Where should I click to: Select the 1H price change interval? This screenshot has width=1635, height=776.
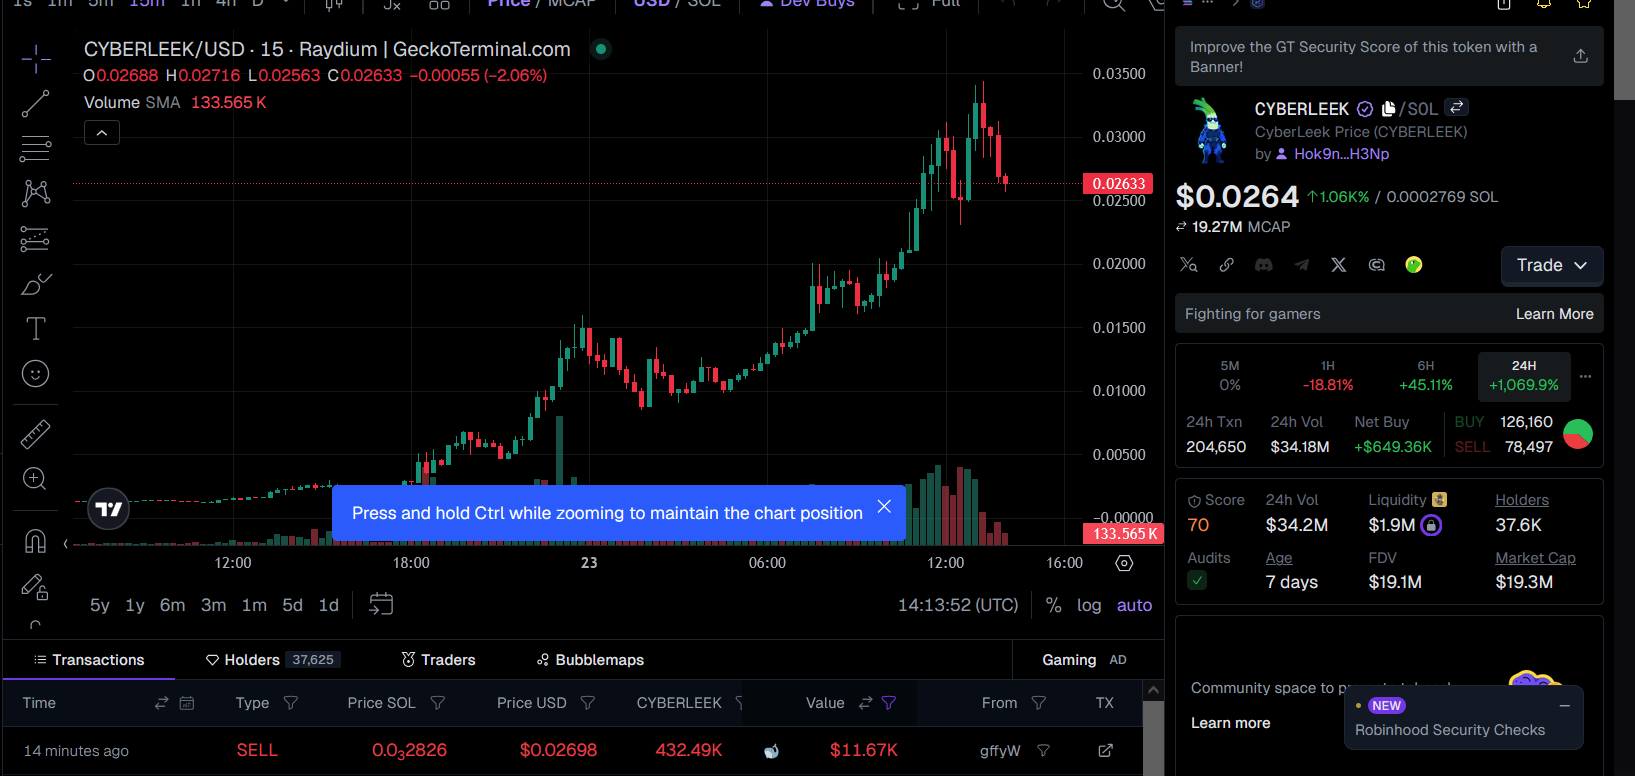[x=1328, y=376]
